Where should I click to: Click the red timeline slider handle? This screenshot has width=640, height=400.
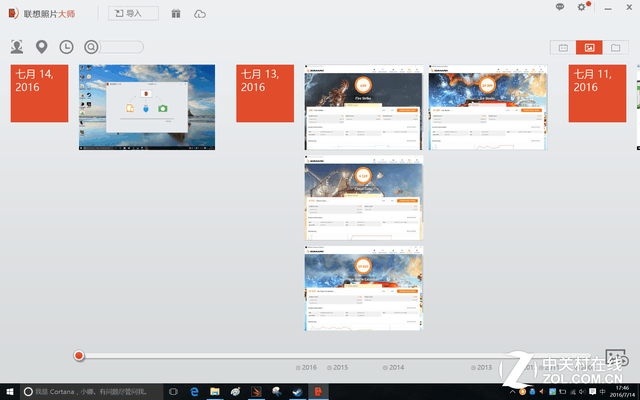[79, 356]
